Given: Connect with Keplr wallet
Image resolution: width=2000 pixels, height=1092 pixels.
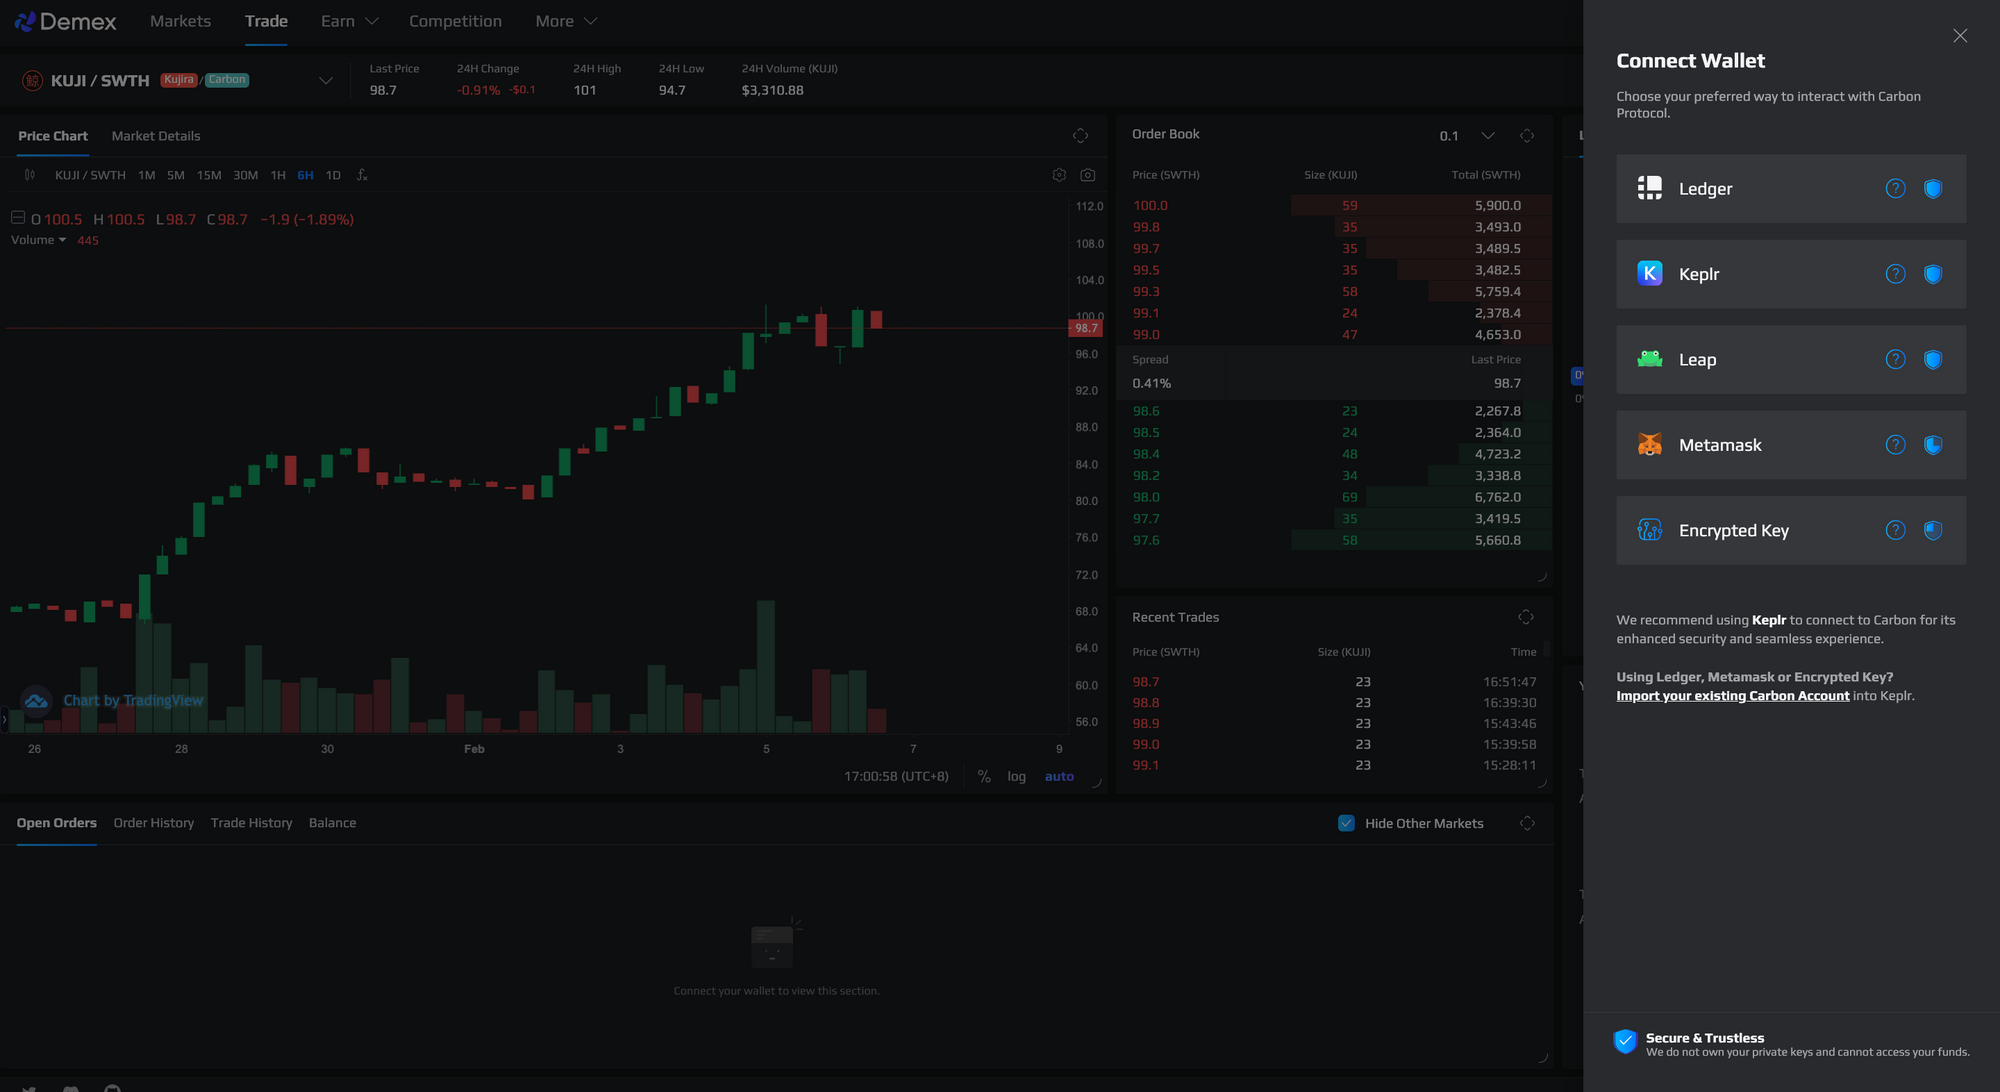Looking at the screenshot, I should [1791, 274].
